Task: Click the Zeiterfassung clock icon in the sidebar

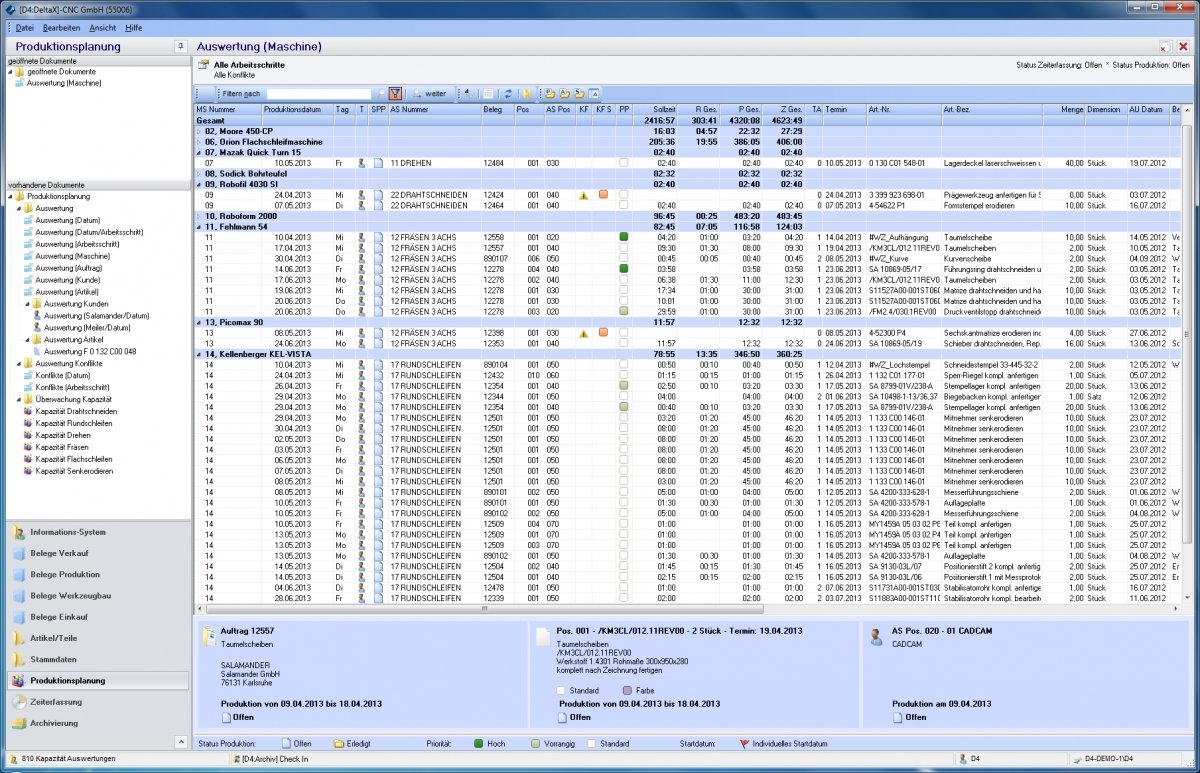Action: (19, 702)
